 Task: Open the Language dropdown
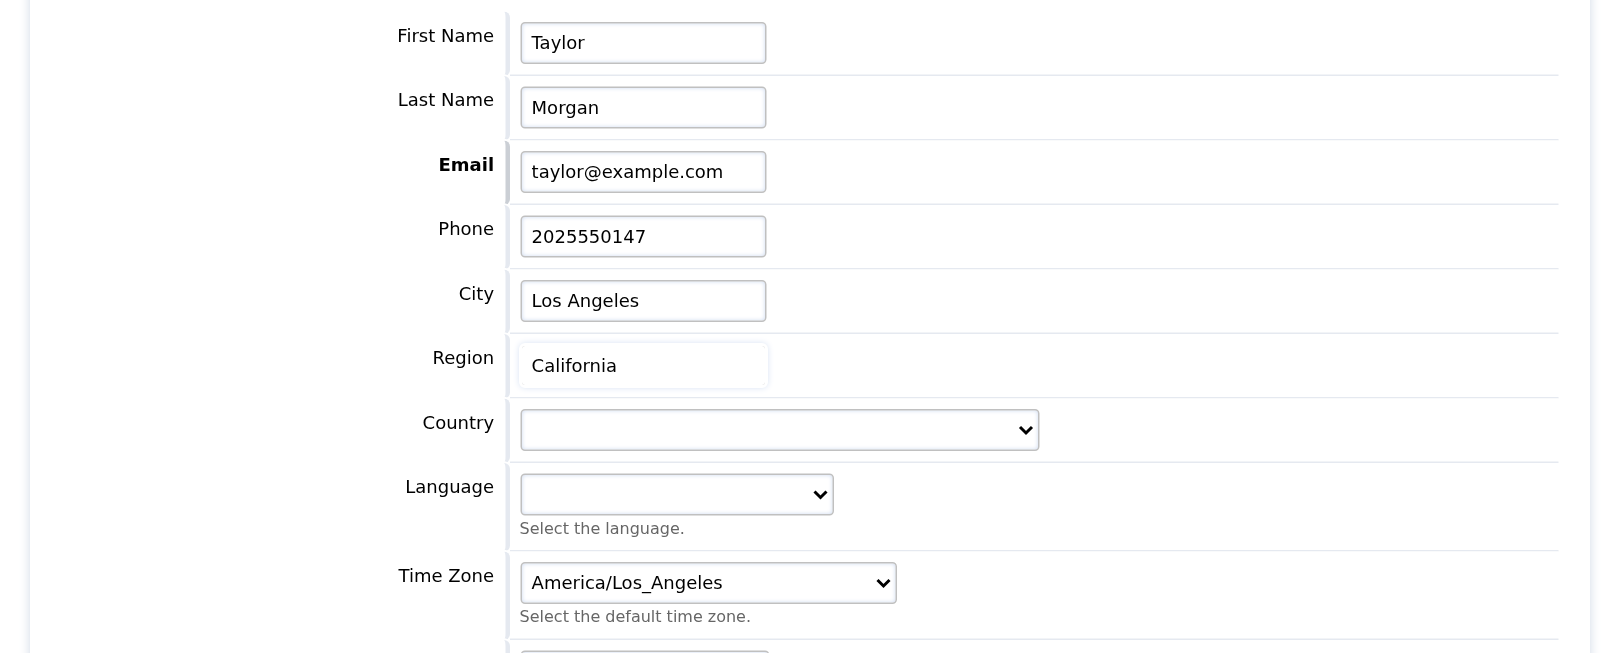pyautogui.click(x=676, y=494)
